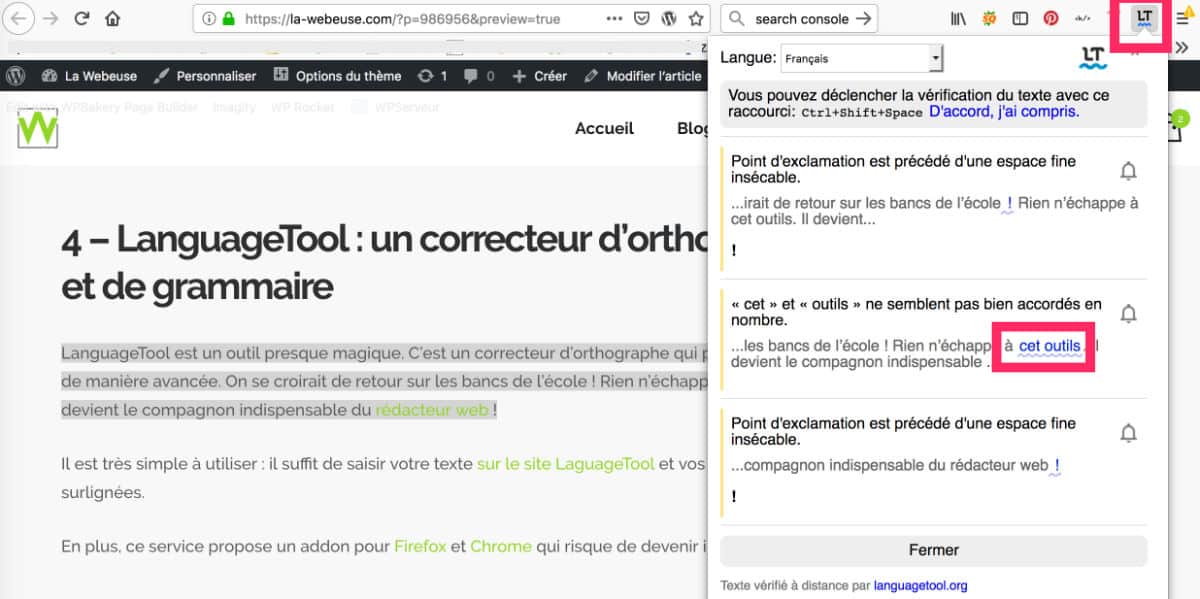Go to Accueil in the site navigation
This screenshot has width=1200, height=599.
coord(604,128)
